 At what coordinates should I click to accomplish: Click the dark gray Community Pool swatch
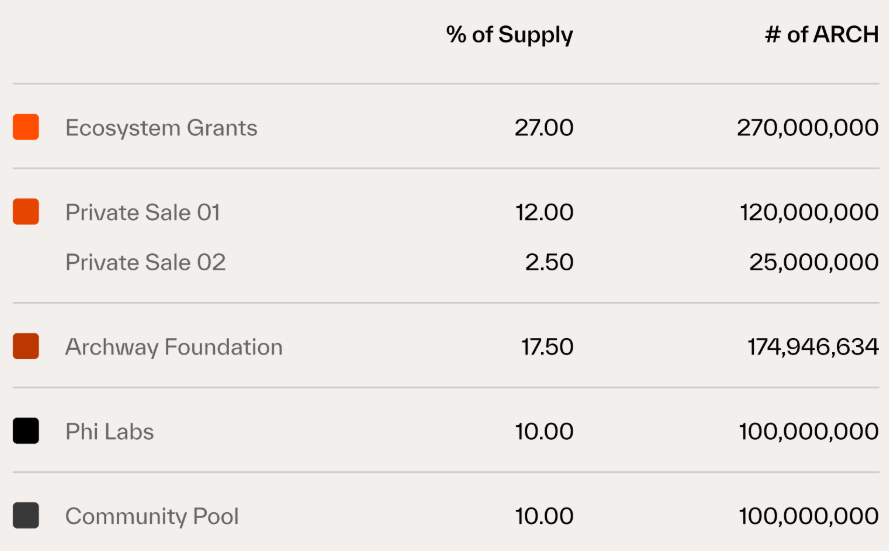click(26, 516)
